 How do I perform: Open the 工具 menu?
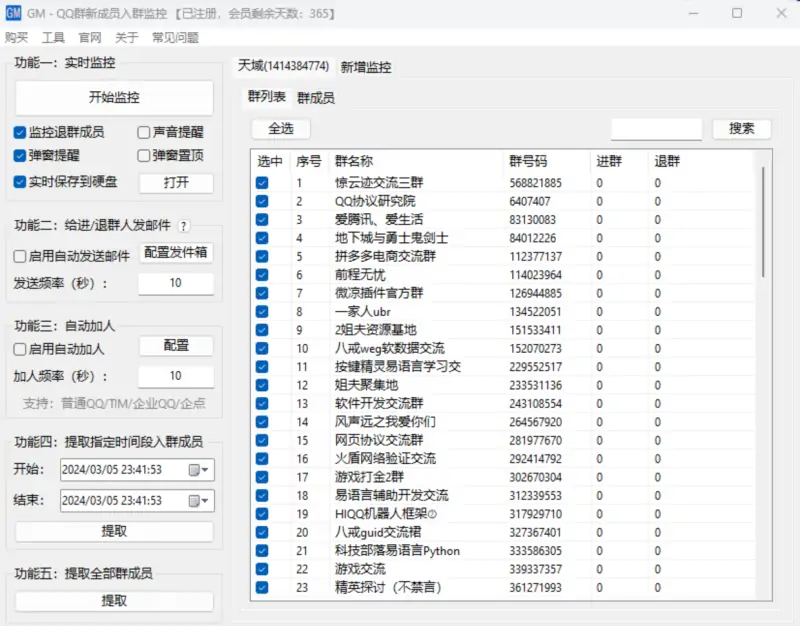[x=51, y=38]
